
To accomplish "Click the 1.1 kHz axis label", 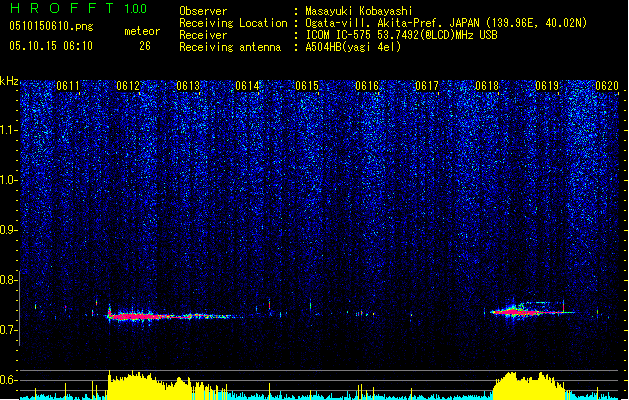I will point(8,130).
